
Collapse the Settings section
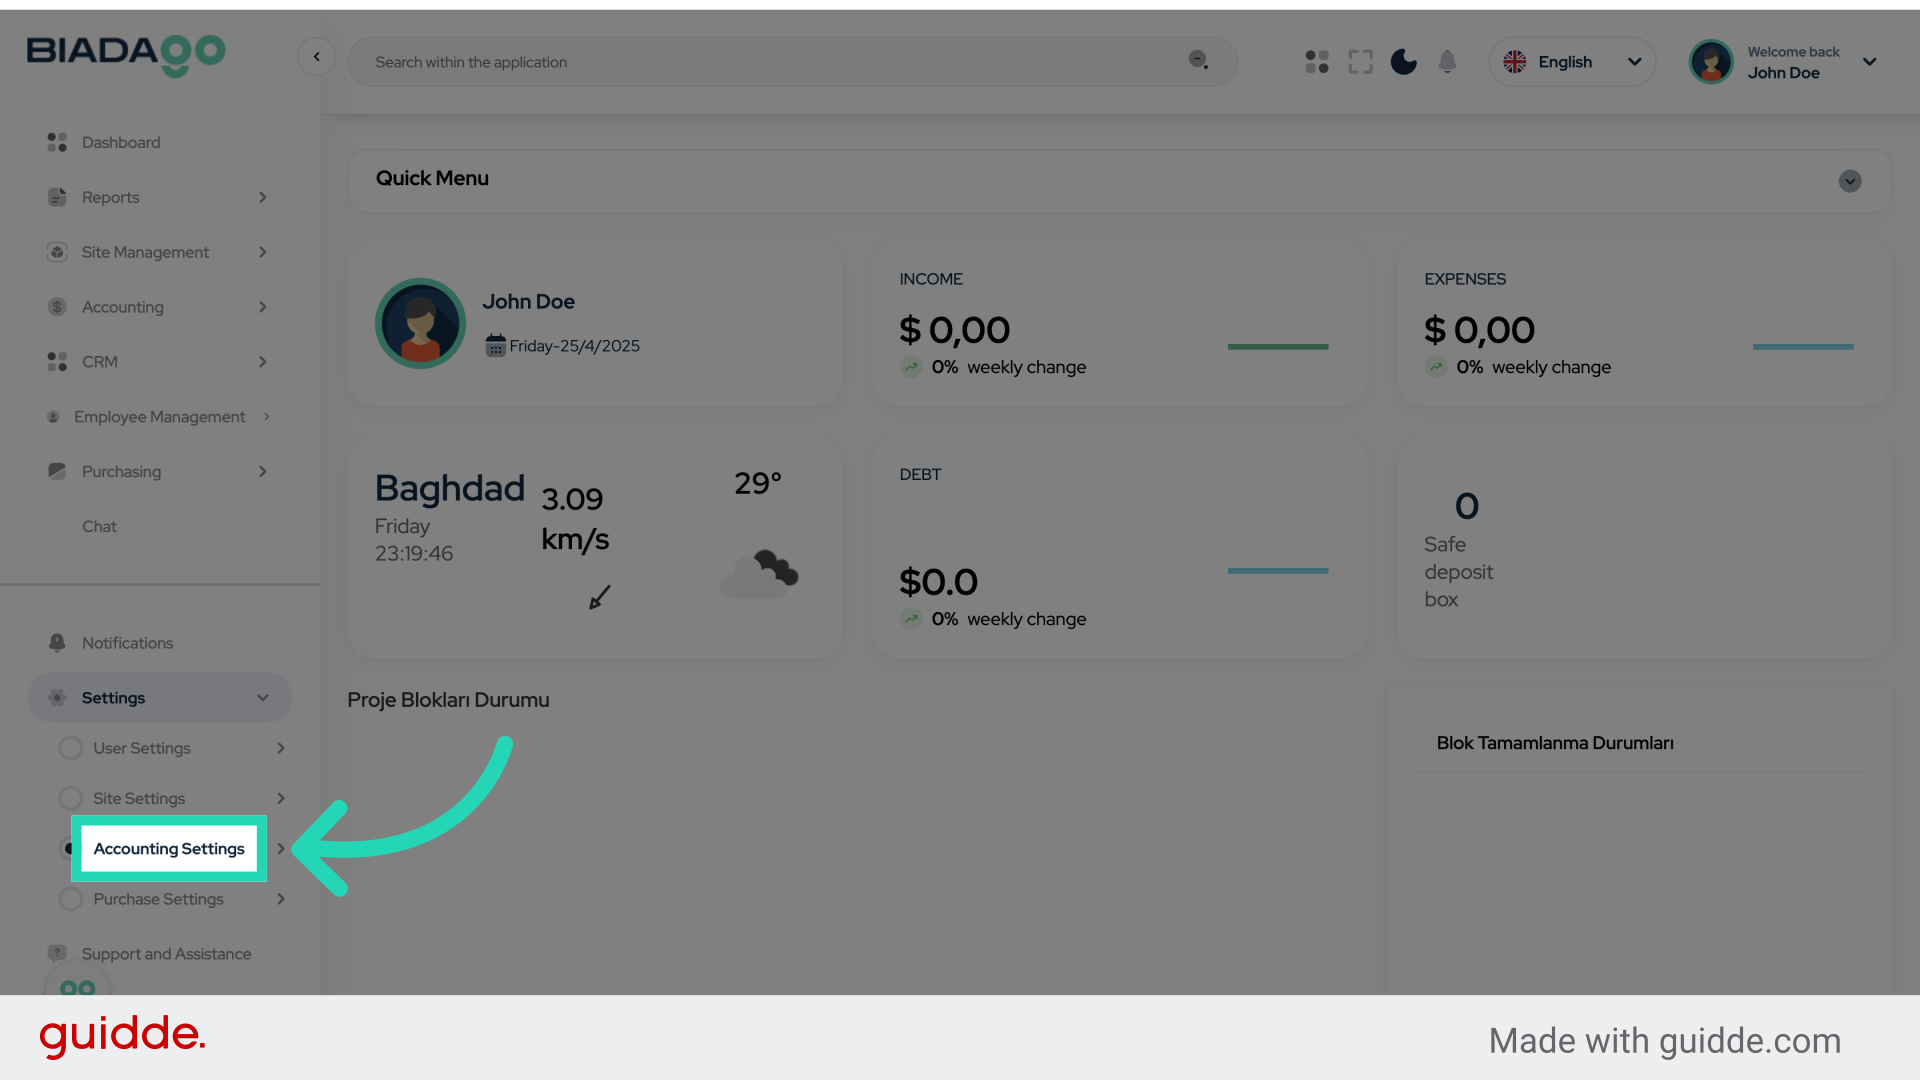(x=262, y=697)
